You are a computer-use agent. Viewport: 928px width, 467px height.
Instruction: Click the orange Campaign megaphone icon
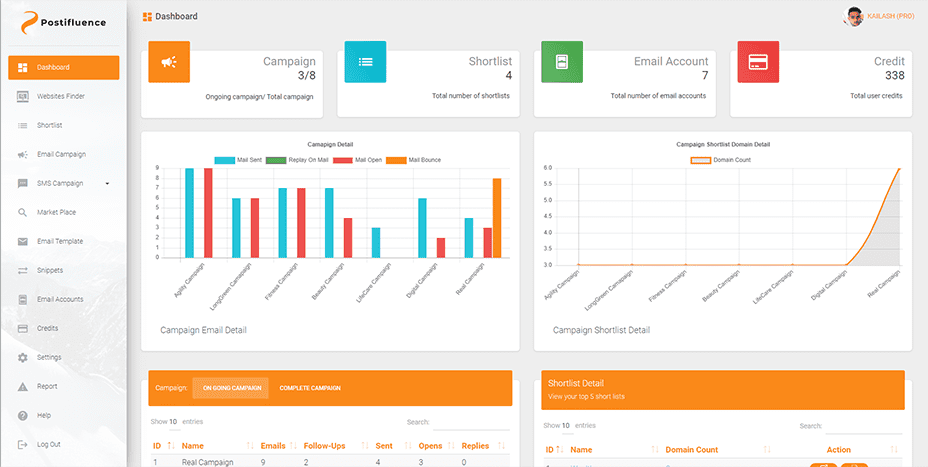[169, 62]
